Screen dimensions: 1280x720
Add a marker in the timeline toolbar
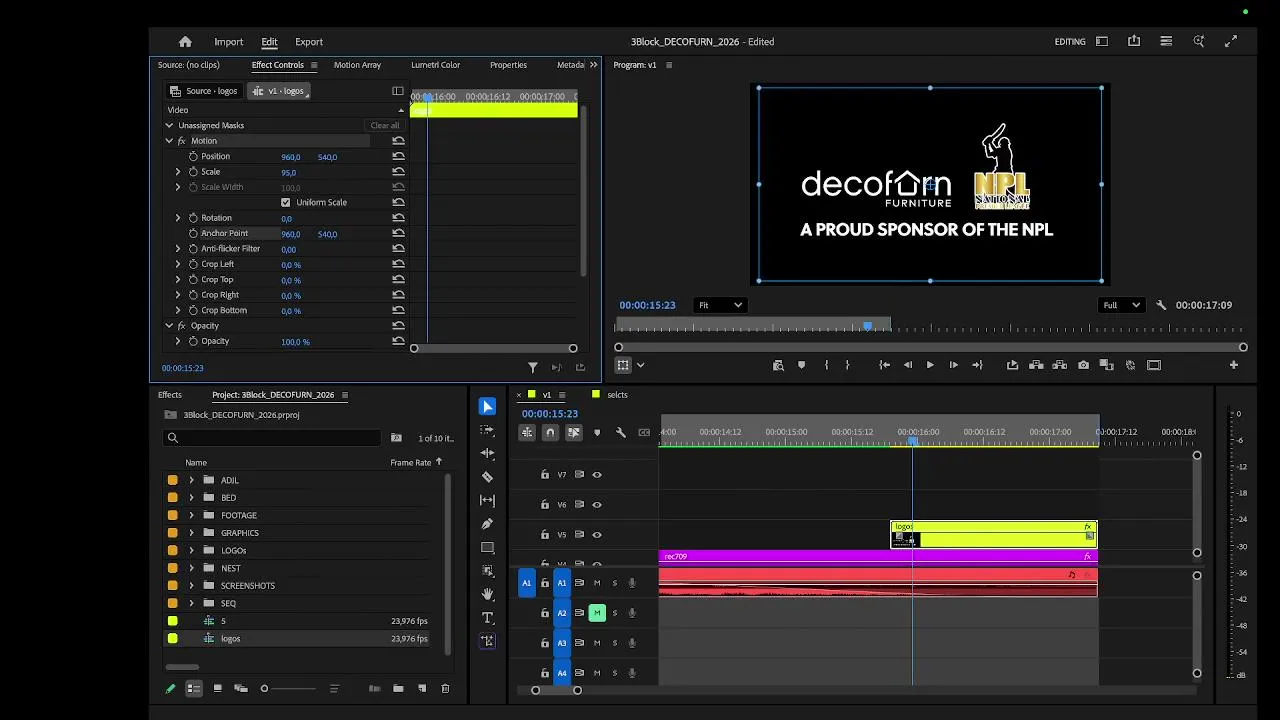point(597,432)
